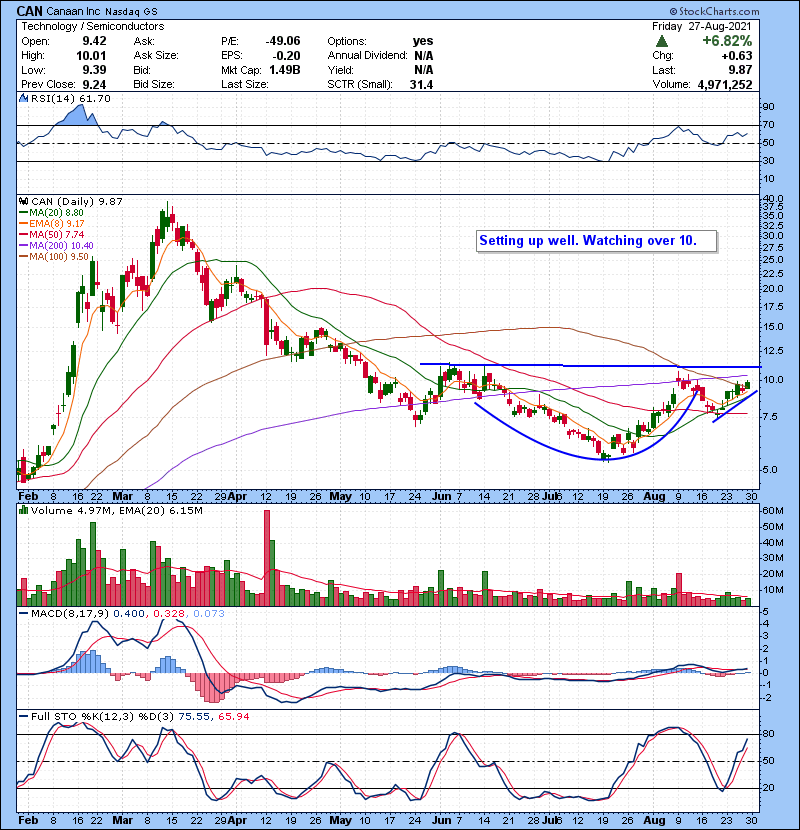Click the candlestick icon beside CAN (Daily)
This screenshot has height=830, width=800.
click(23, 201)
